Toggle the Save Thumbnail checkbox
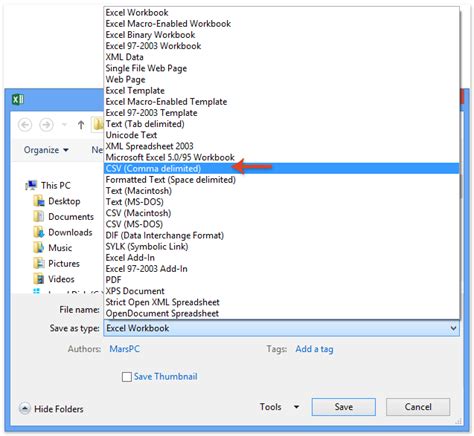This screenshot has height=436, width=474. pyautogui.click(x=127, y=377)
